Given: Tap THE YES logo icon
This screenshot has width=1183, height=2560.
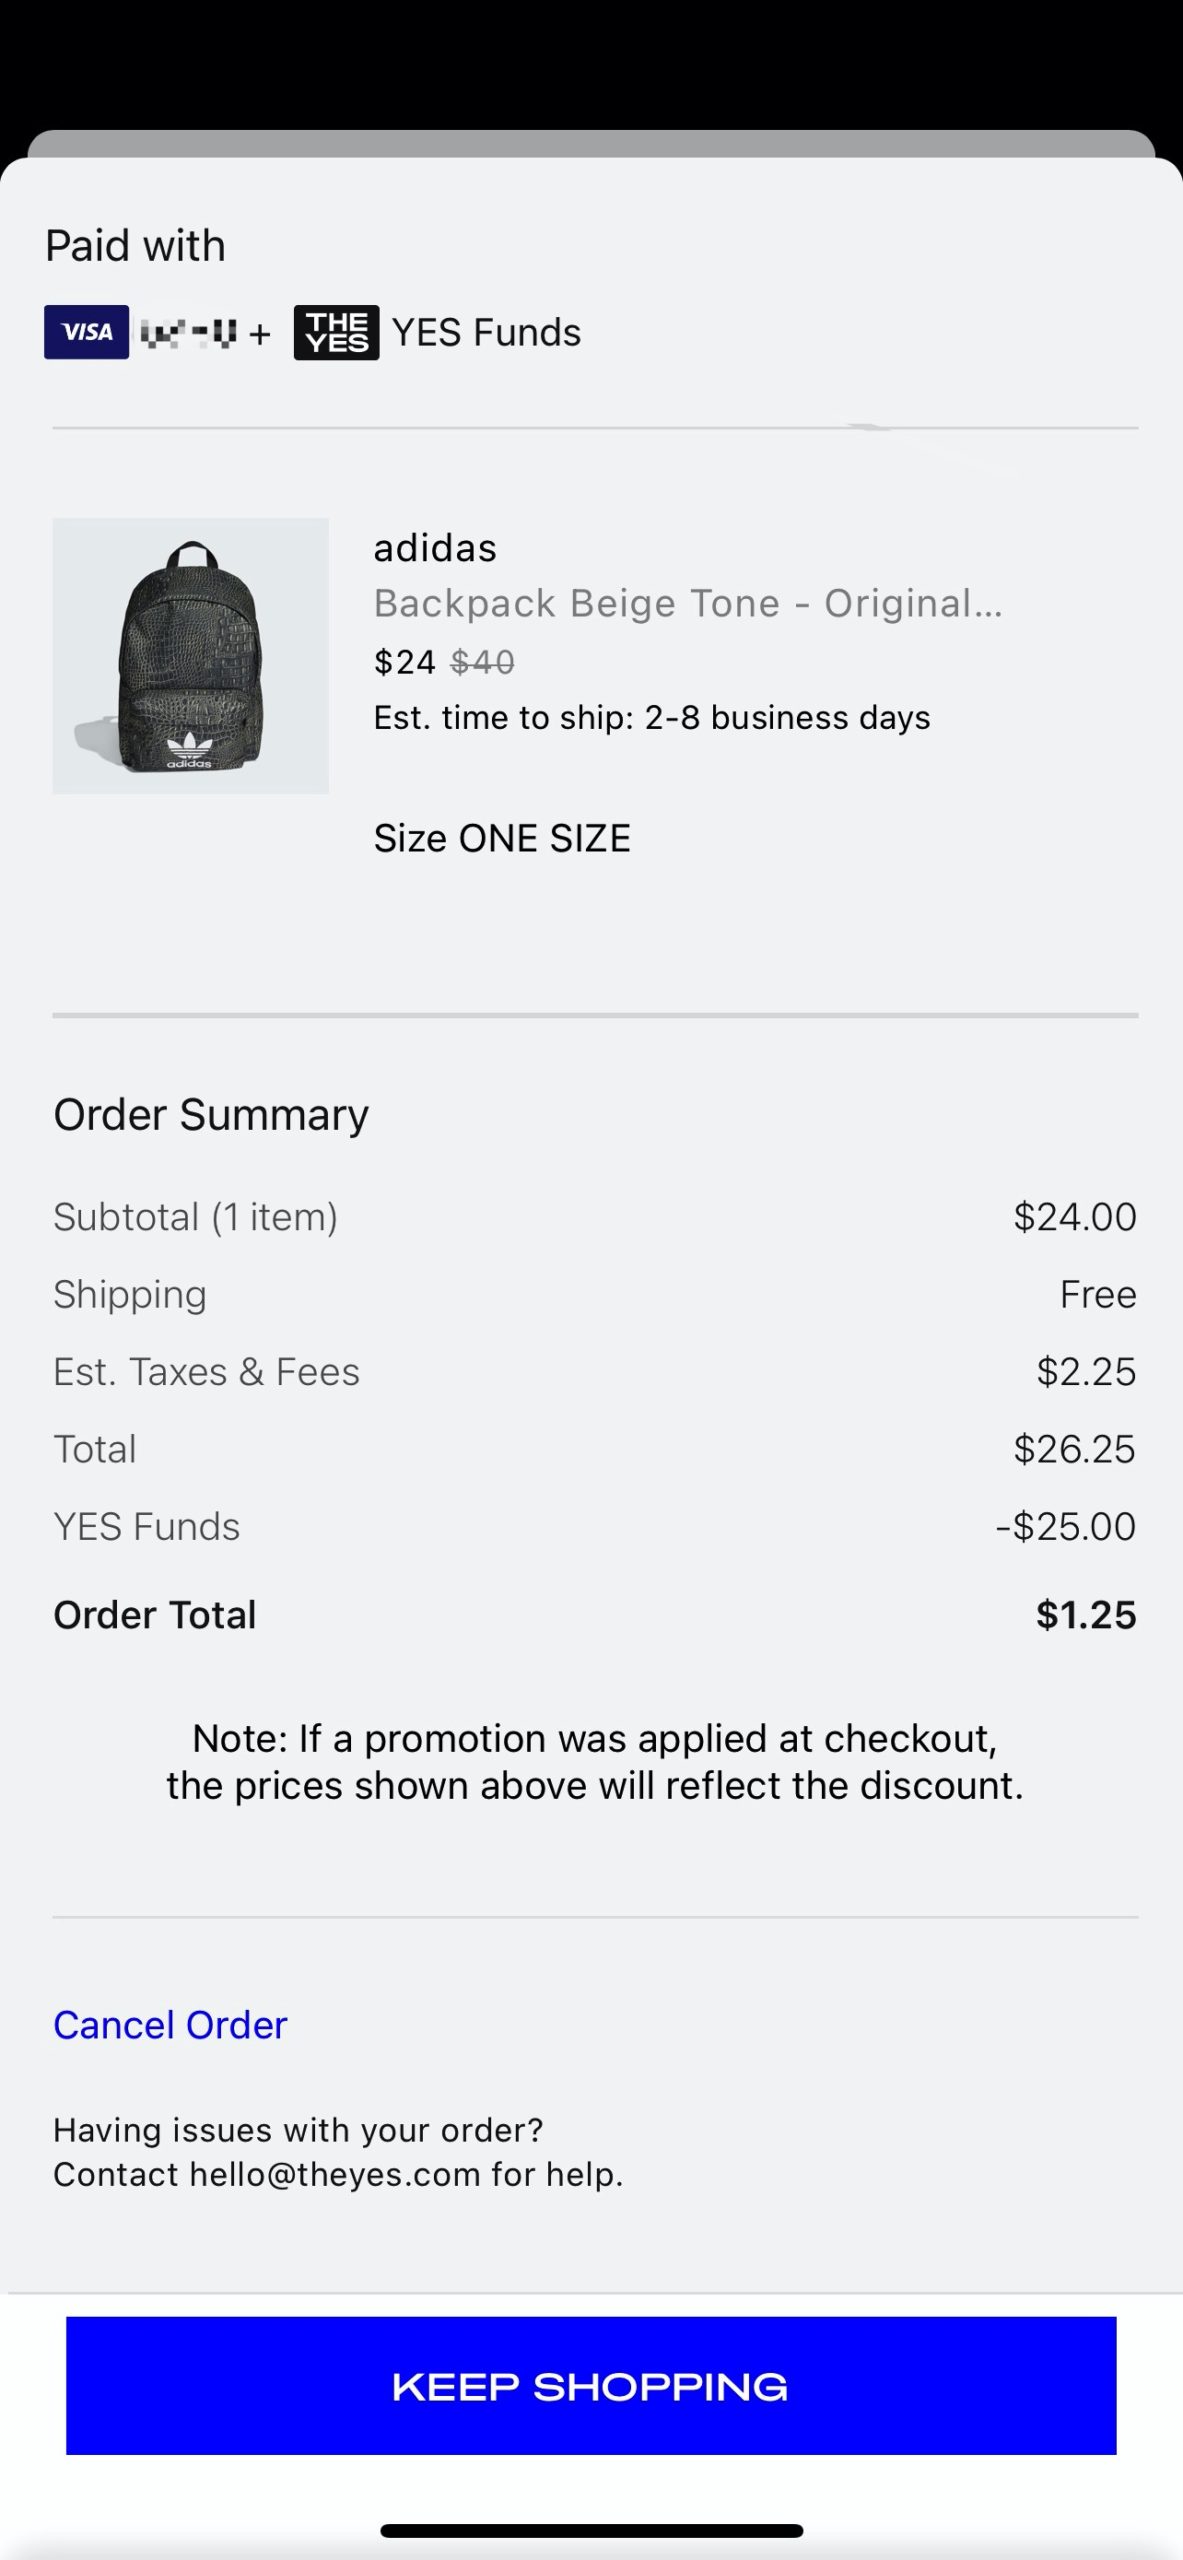Looking at the screenshot, I should (336, 332).
